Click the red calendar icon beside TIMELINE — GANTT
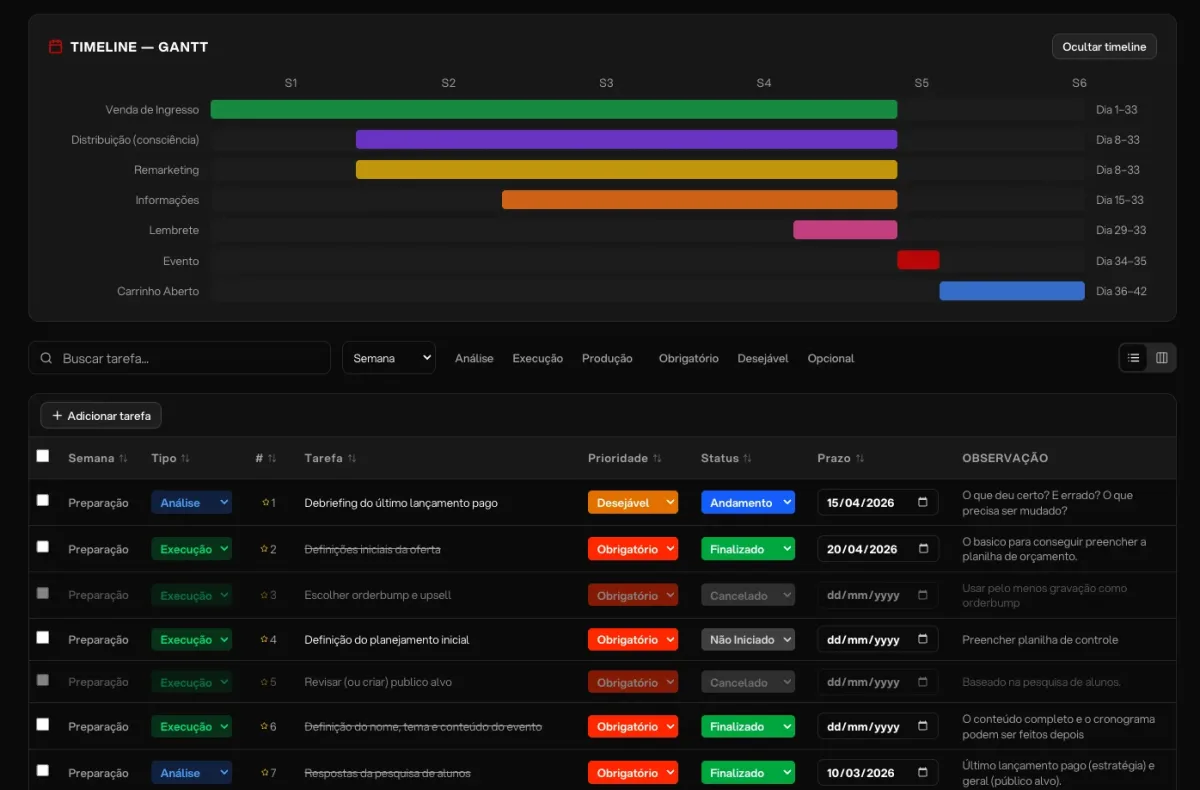1200x790 pixels. click(55, 47)
